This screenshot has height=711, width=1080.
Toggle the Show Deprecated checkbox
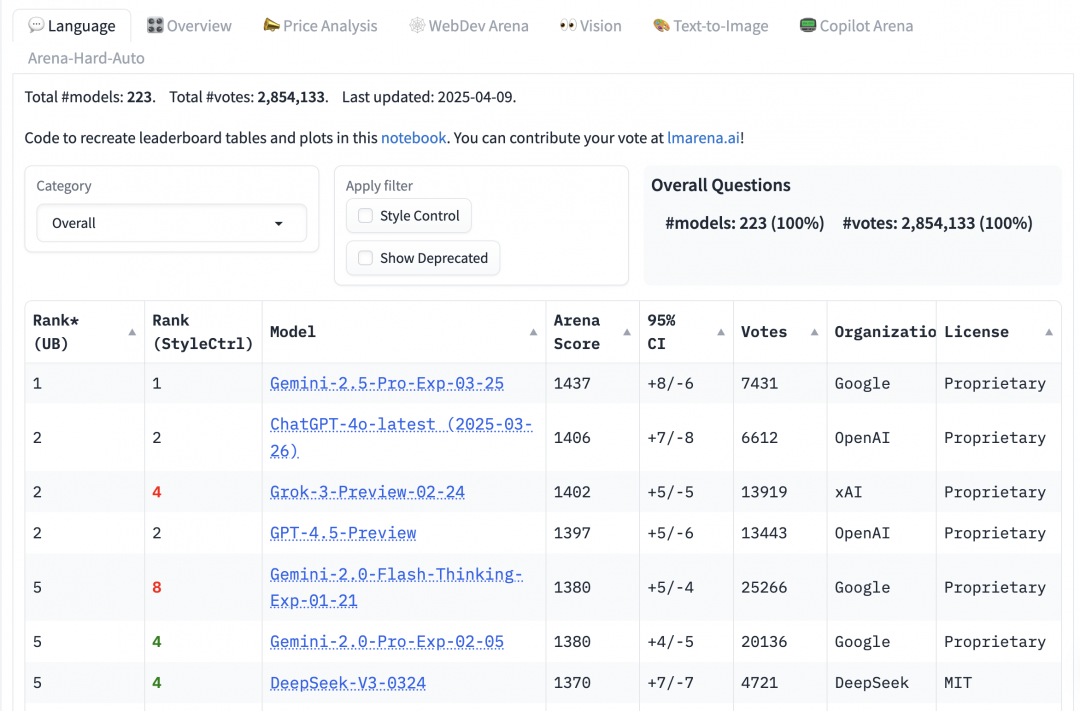(x=366, y=258)
